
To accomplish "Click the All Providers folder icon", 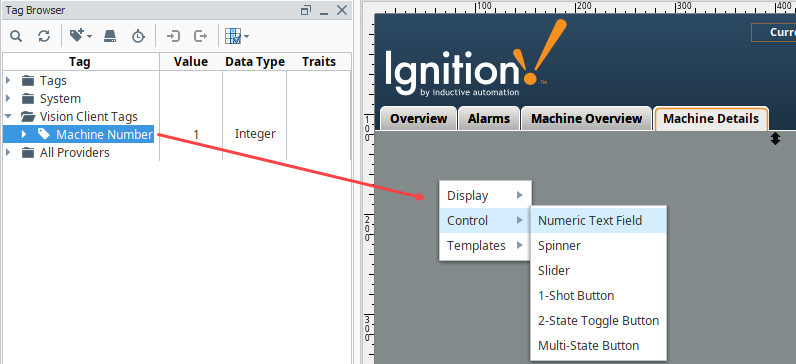I will click(28, 152).
